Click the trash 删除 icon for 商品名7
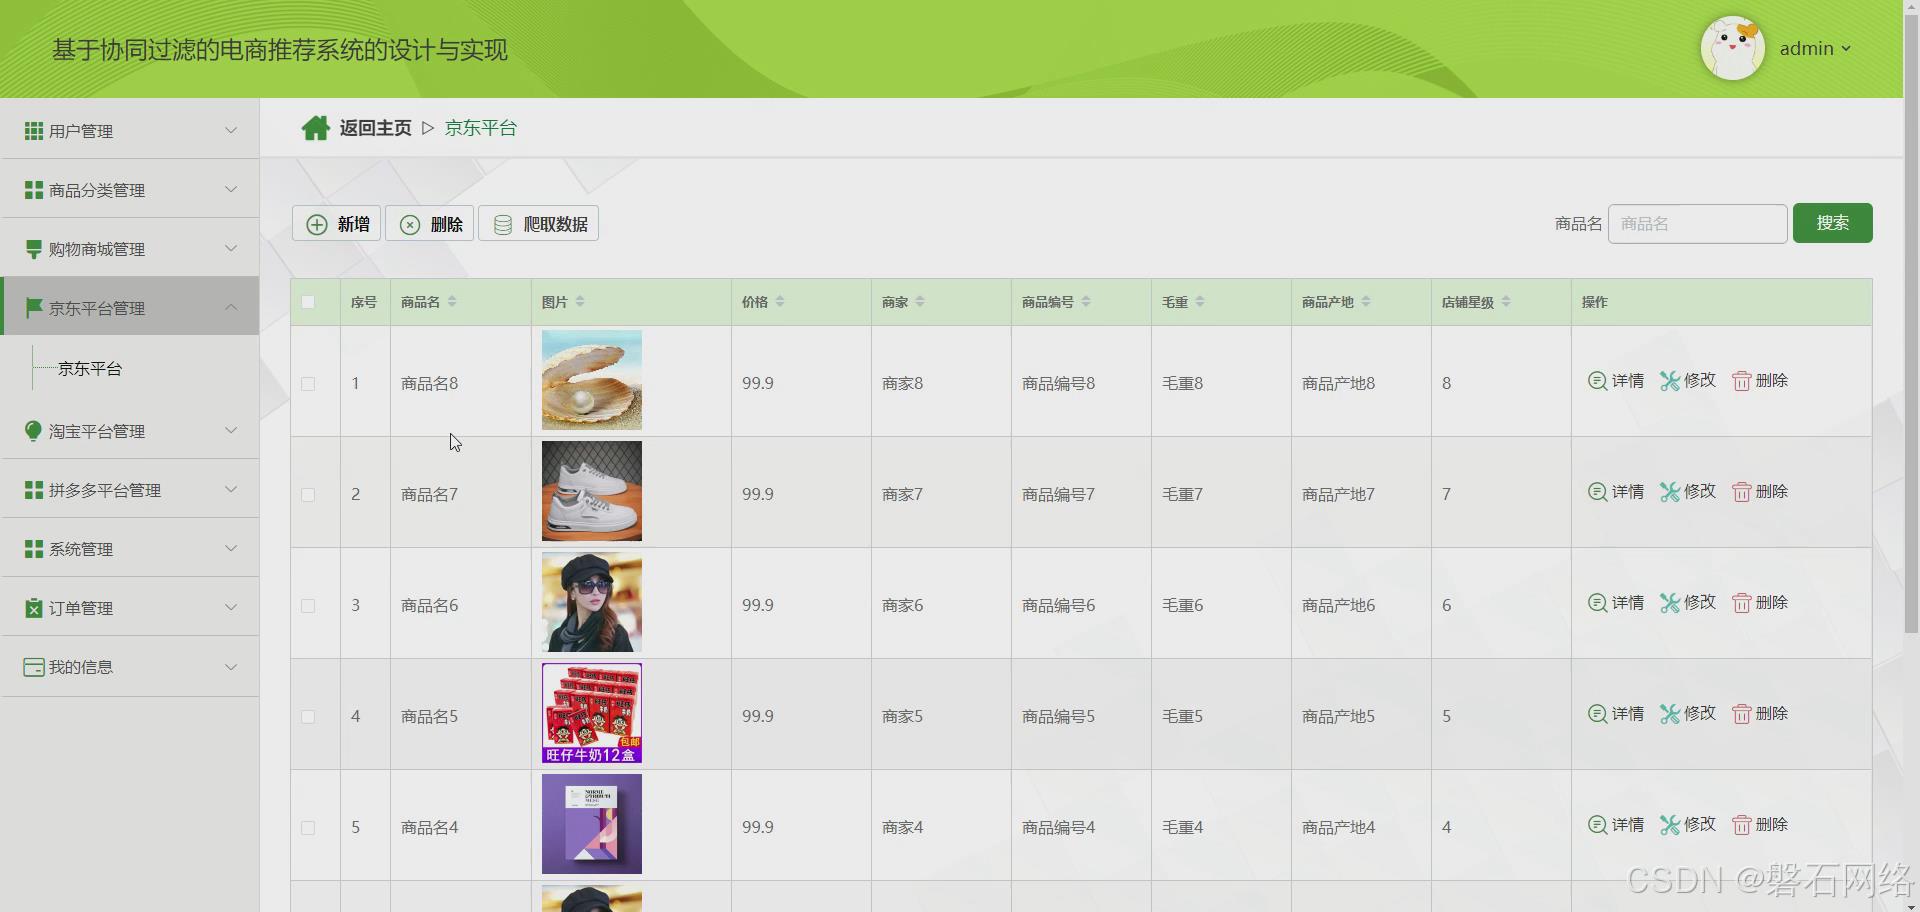The image size is (1920, 912). click(1741, 492)
